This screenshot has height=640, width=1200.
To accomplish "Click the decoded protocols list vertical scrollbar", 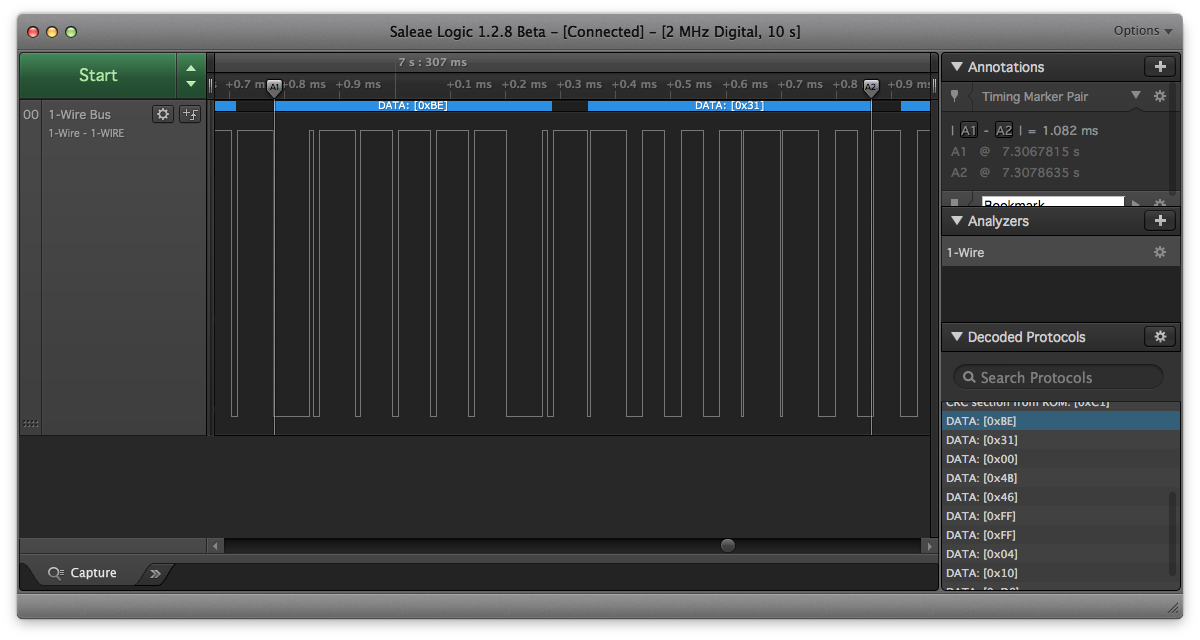I will point(1174,533).
